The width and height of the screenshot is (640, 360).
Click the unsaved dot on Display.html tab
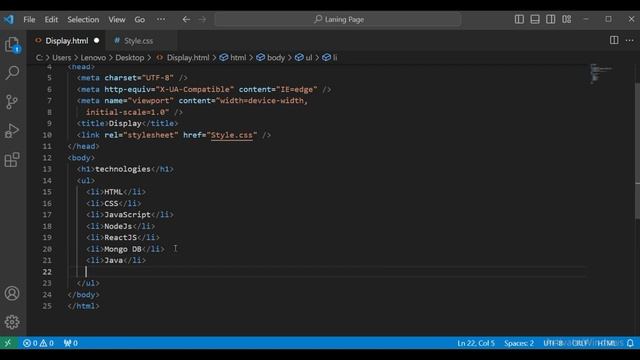[x=96, y=40]
